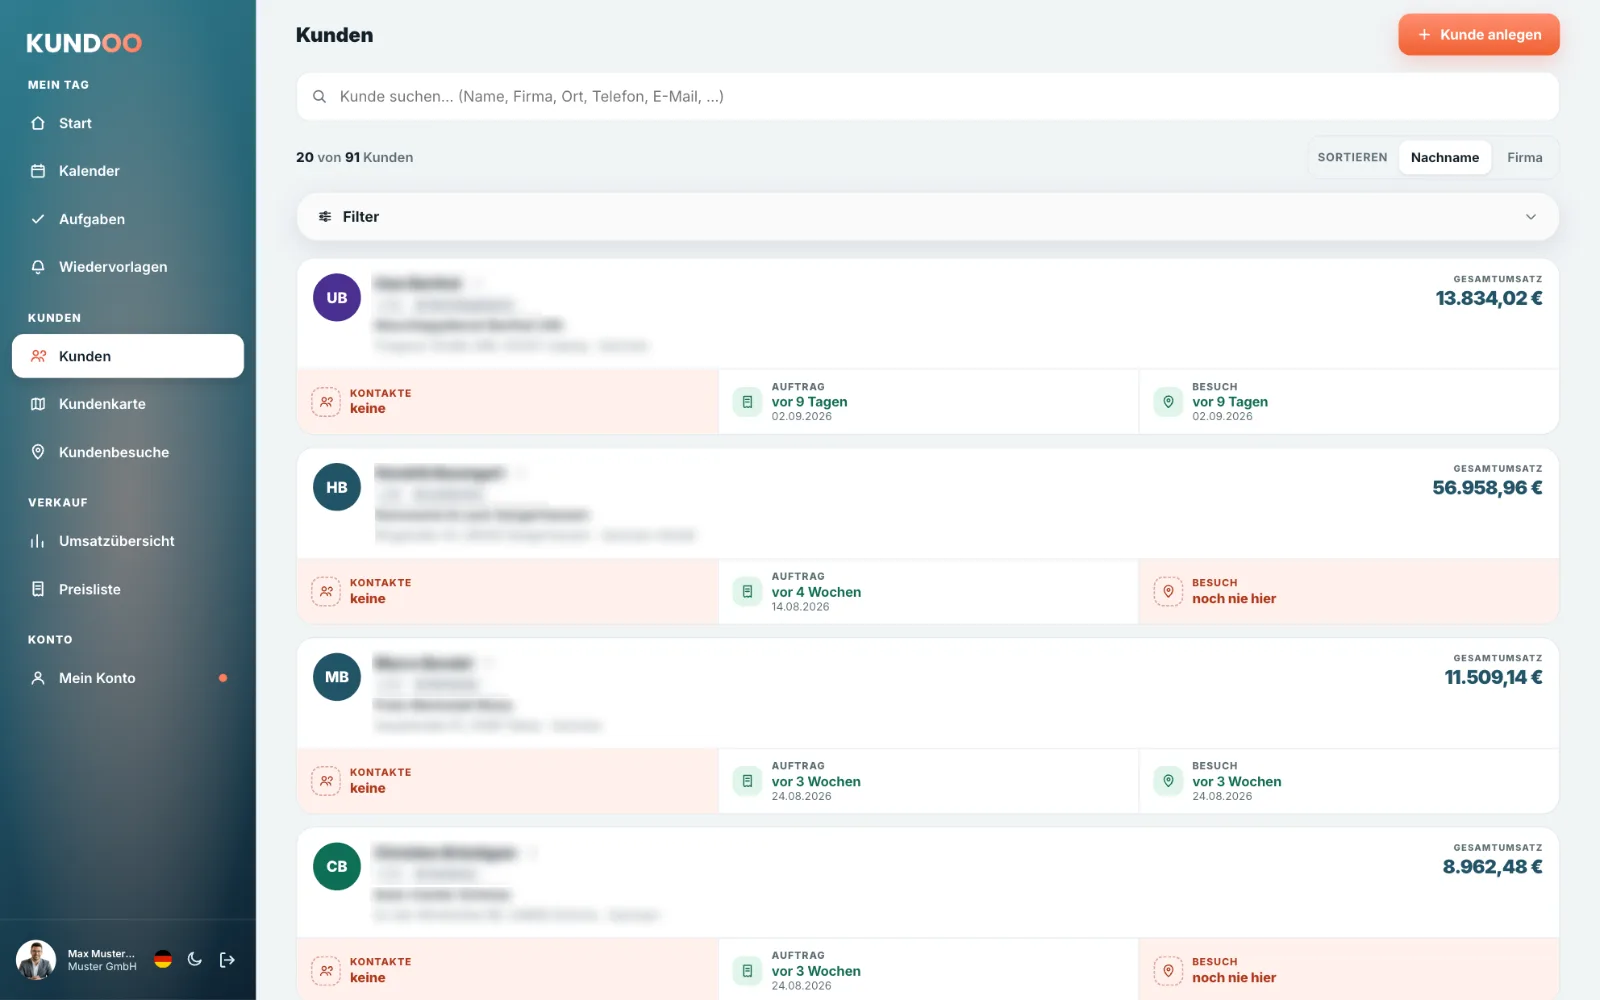Click Gesamtumsatz 11.509,14 €

(x=1493, y=677)
